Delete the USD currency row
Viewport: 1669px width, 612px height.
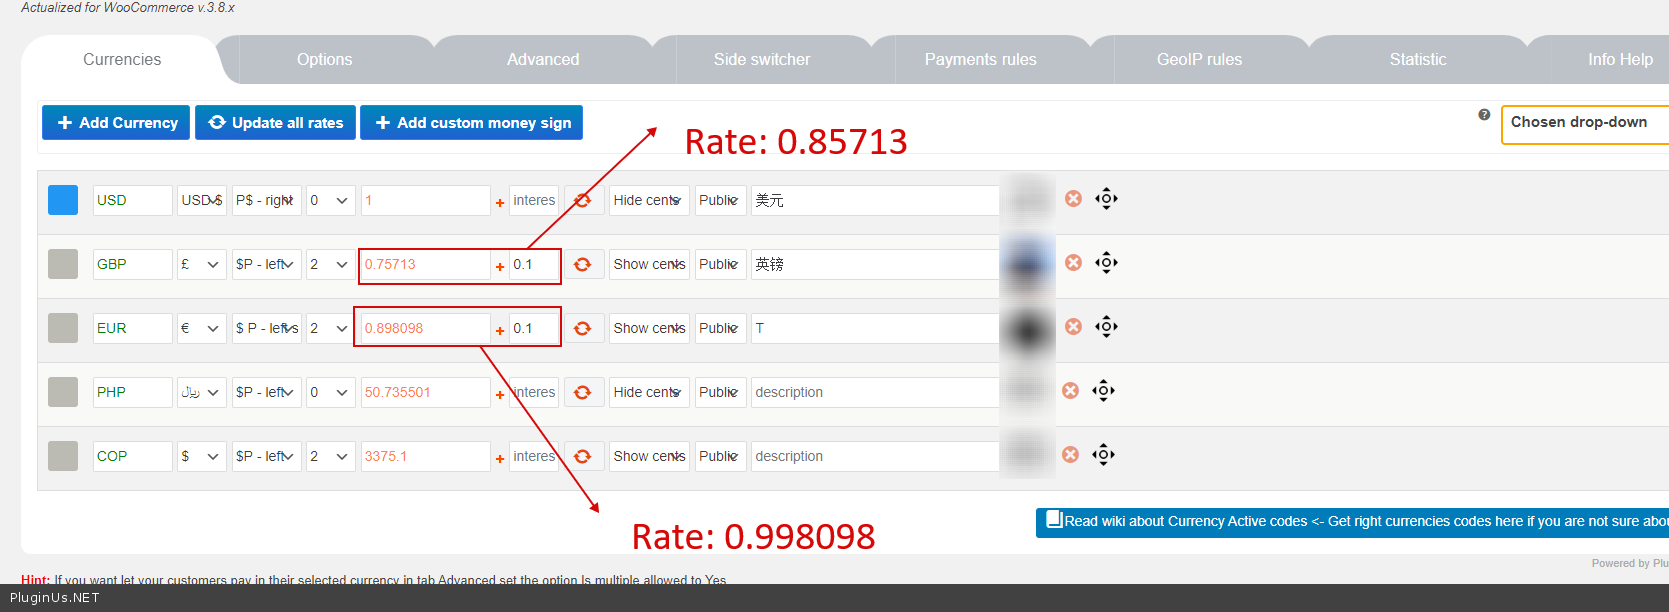[x=1073, y=199]
